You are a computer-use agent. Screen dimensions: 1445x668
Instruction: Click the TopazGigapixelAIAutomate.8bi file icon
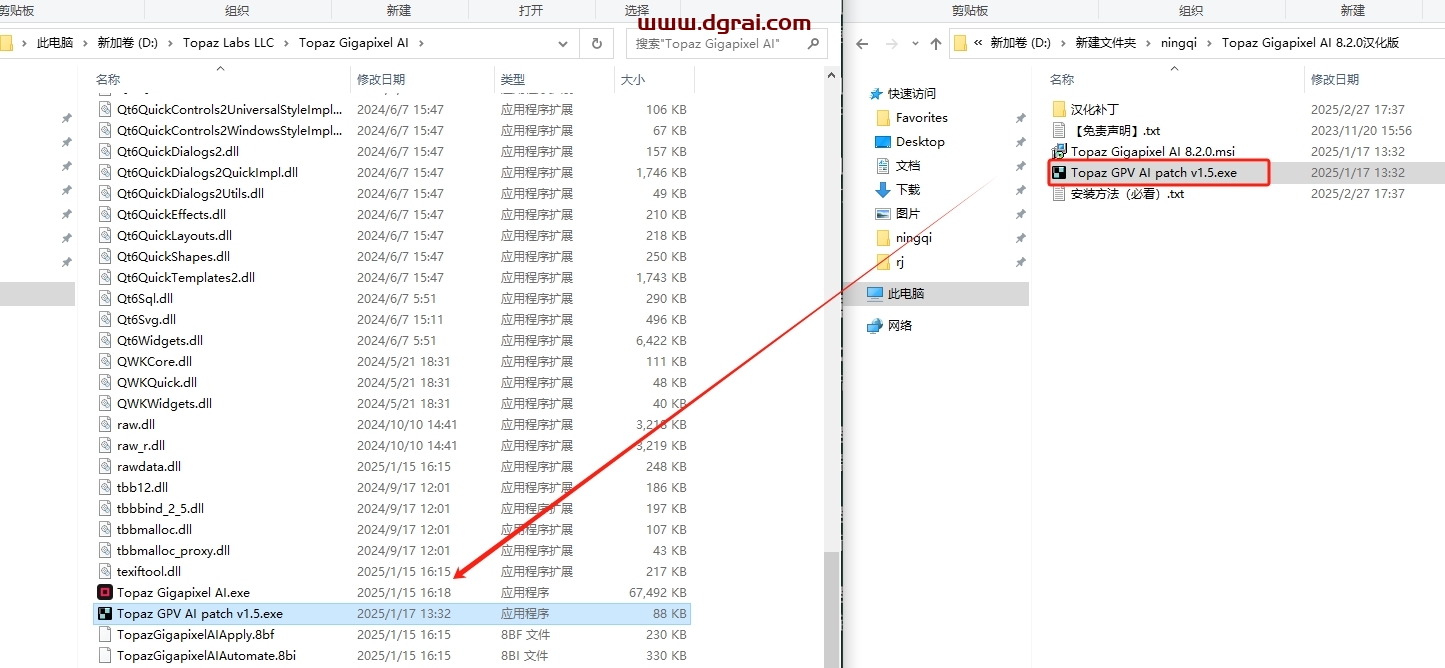[104, 656]
